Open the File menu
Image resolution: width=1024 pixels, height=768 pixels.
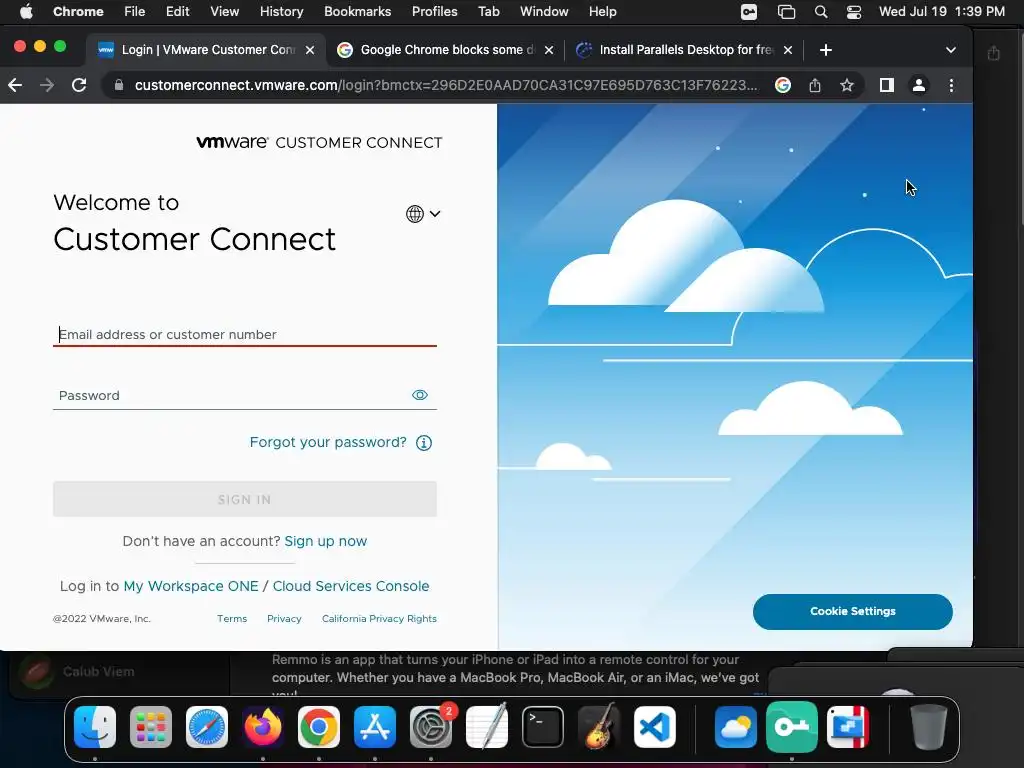click(135, 11)
